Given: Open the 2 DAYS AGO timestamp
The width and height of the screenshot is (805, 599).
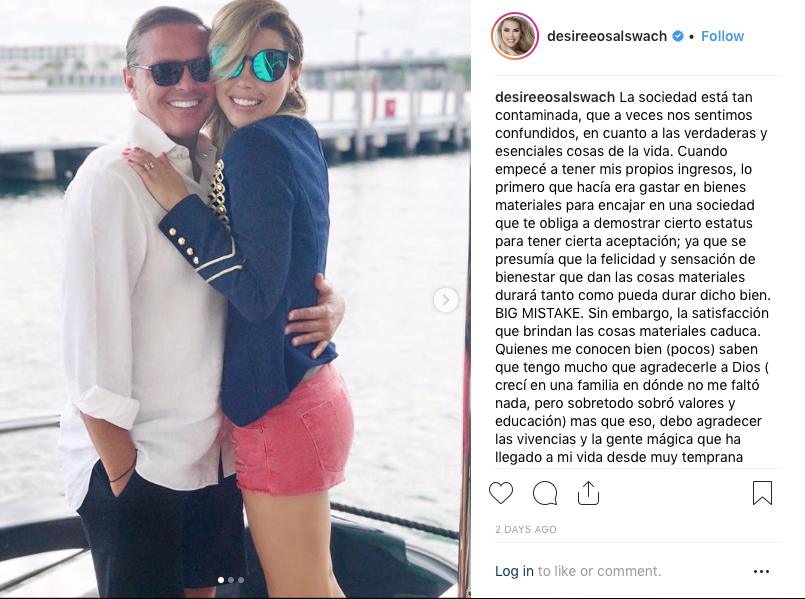Looking at the screenshot, I should (x=526, y=529).
